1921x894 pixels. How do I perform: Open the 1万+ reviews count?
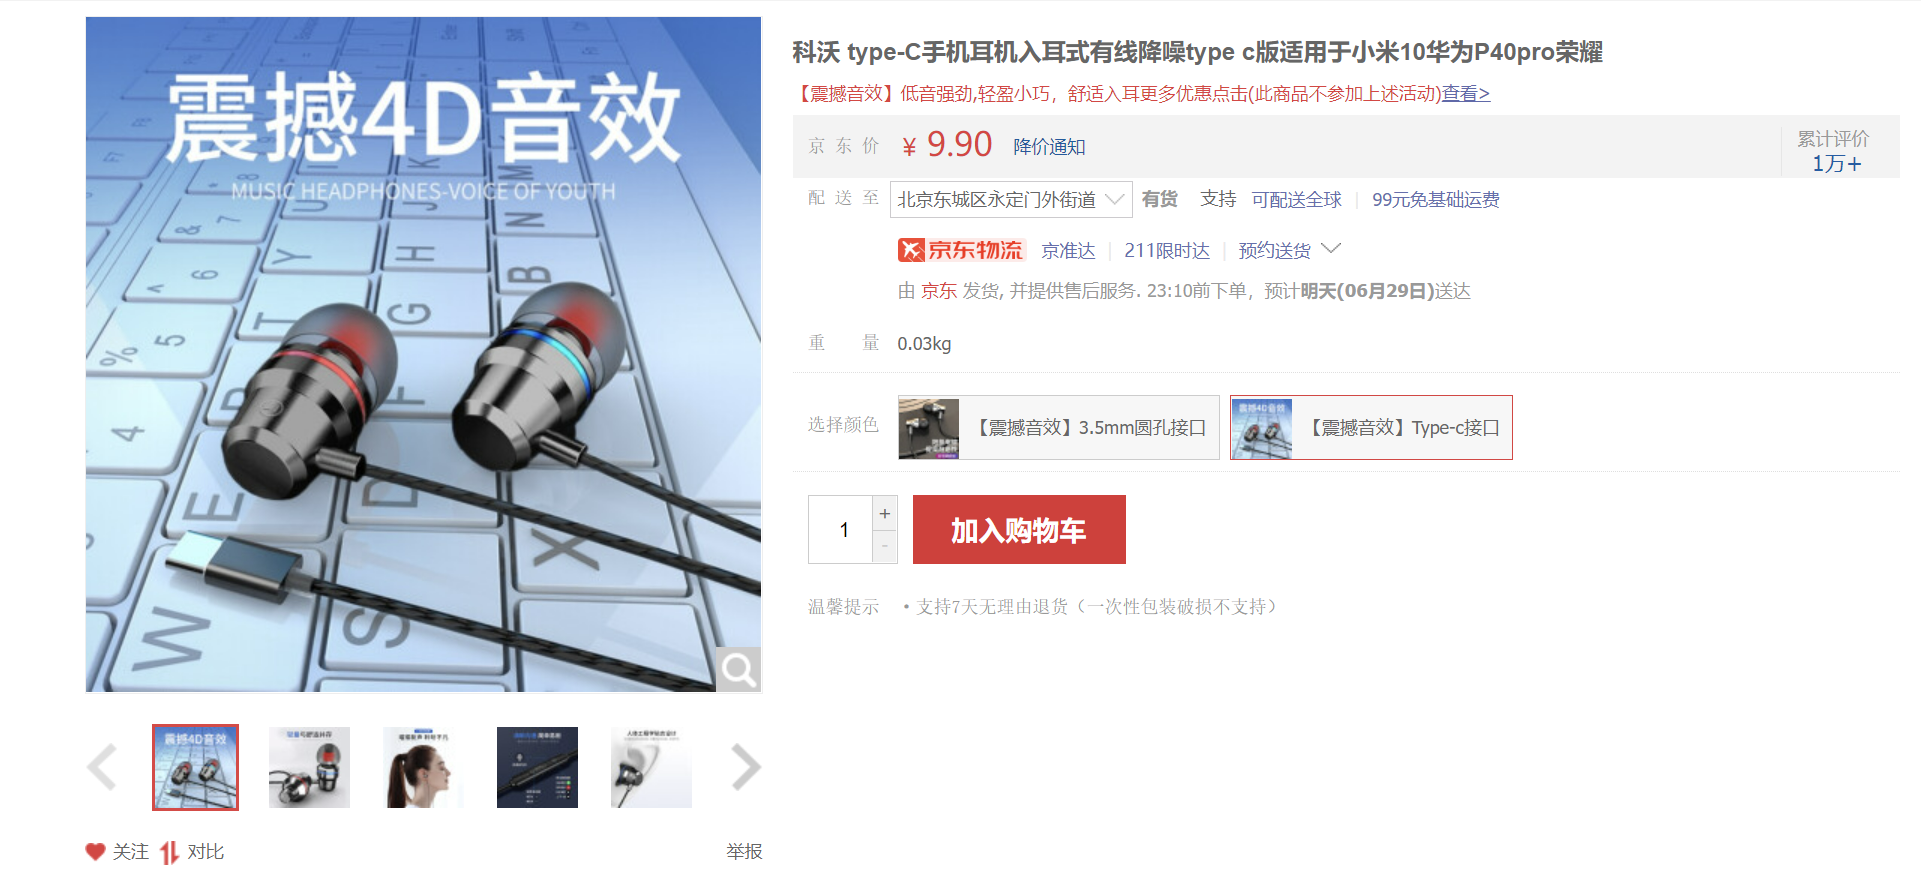coord(1836,164)
